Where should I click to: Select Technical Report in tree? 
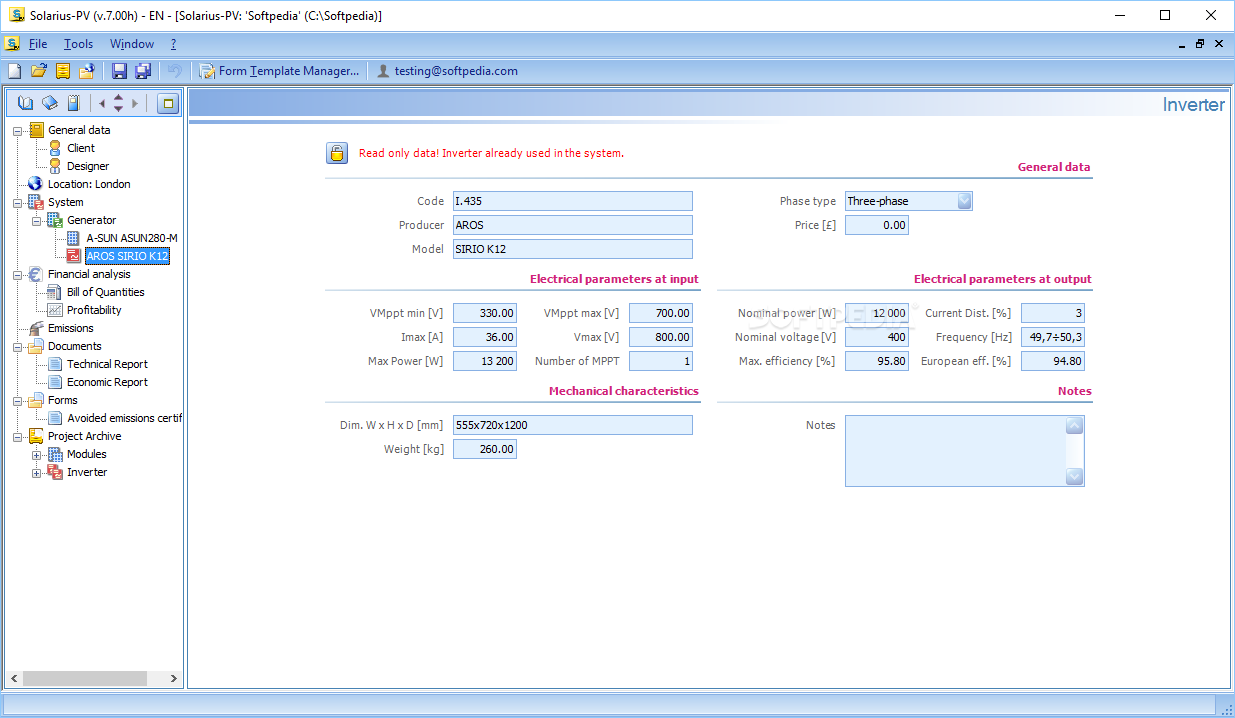[107, 364]
